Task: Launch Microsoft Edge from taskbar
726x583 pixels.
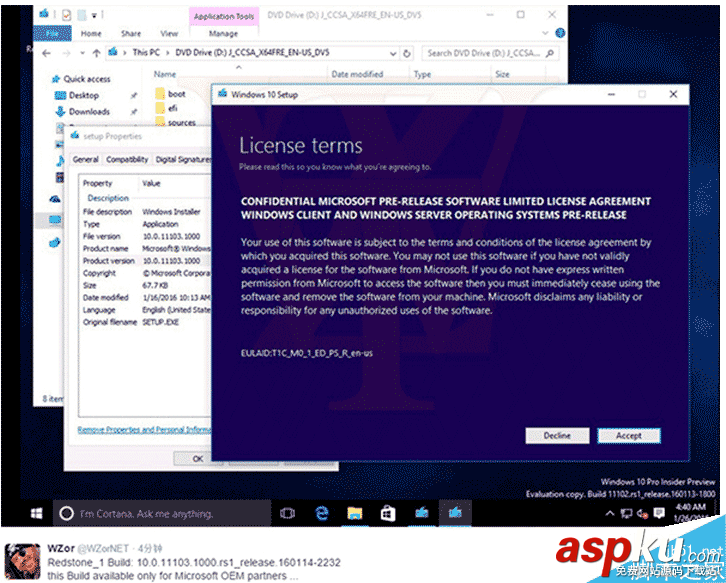Action: (x=321, y=514)
